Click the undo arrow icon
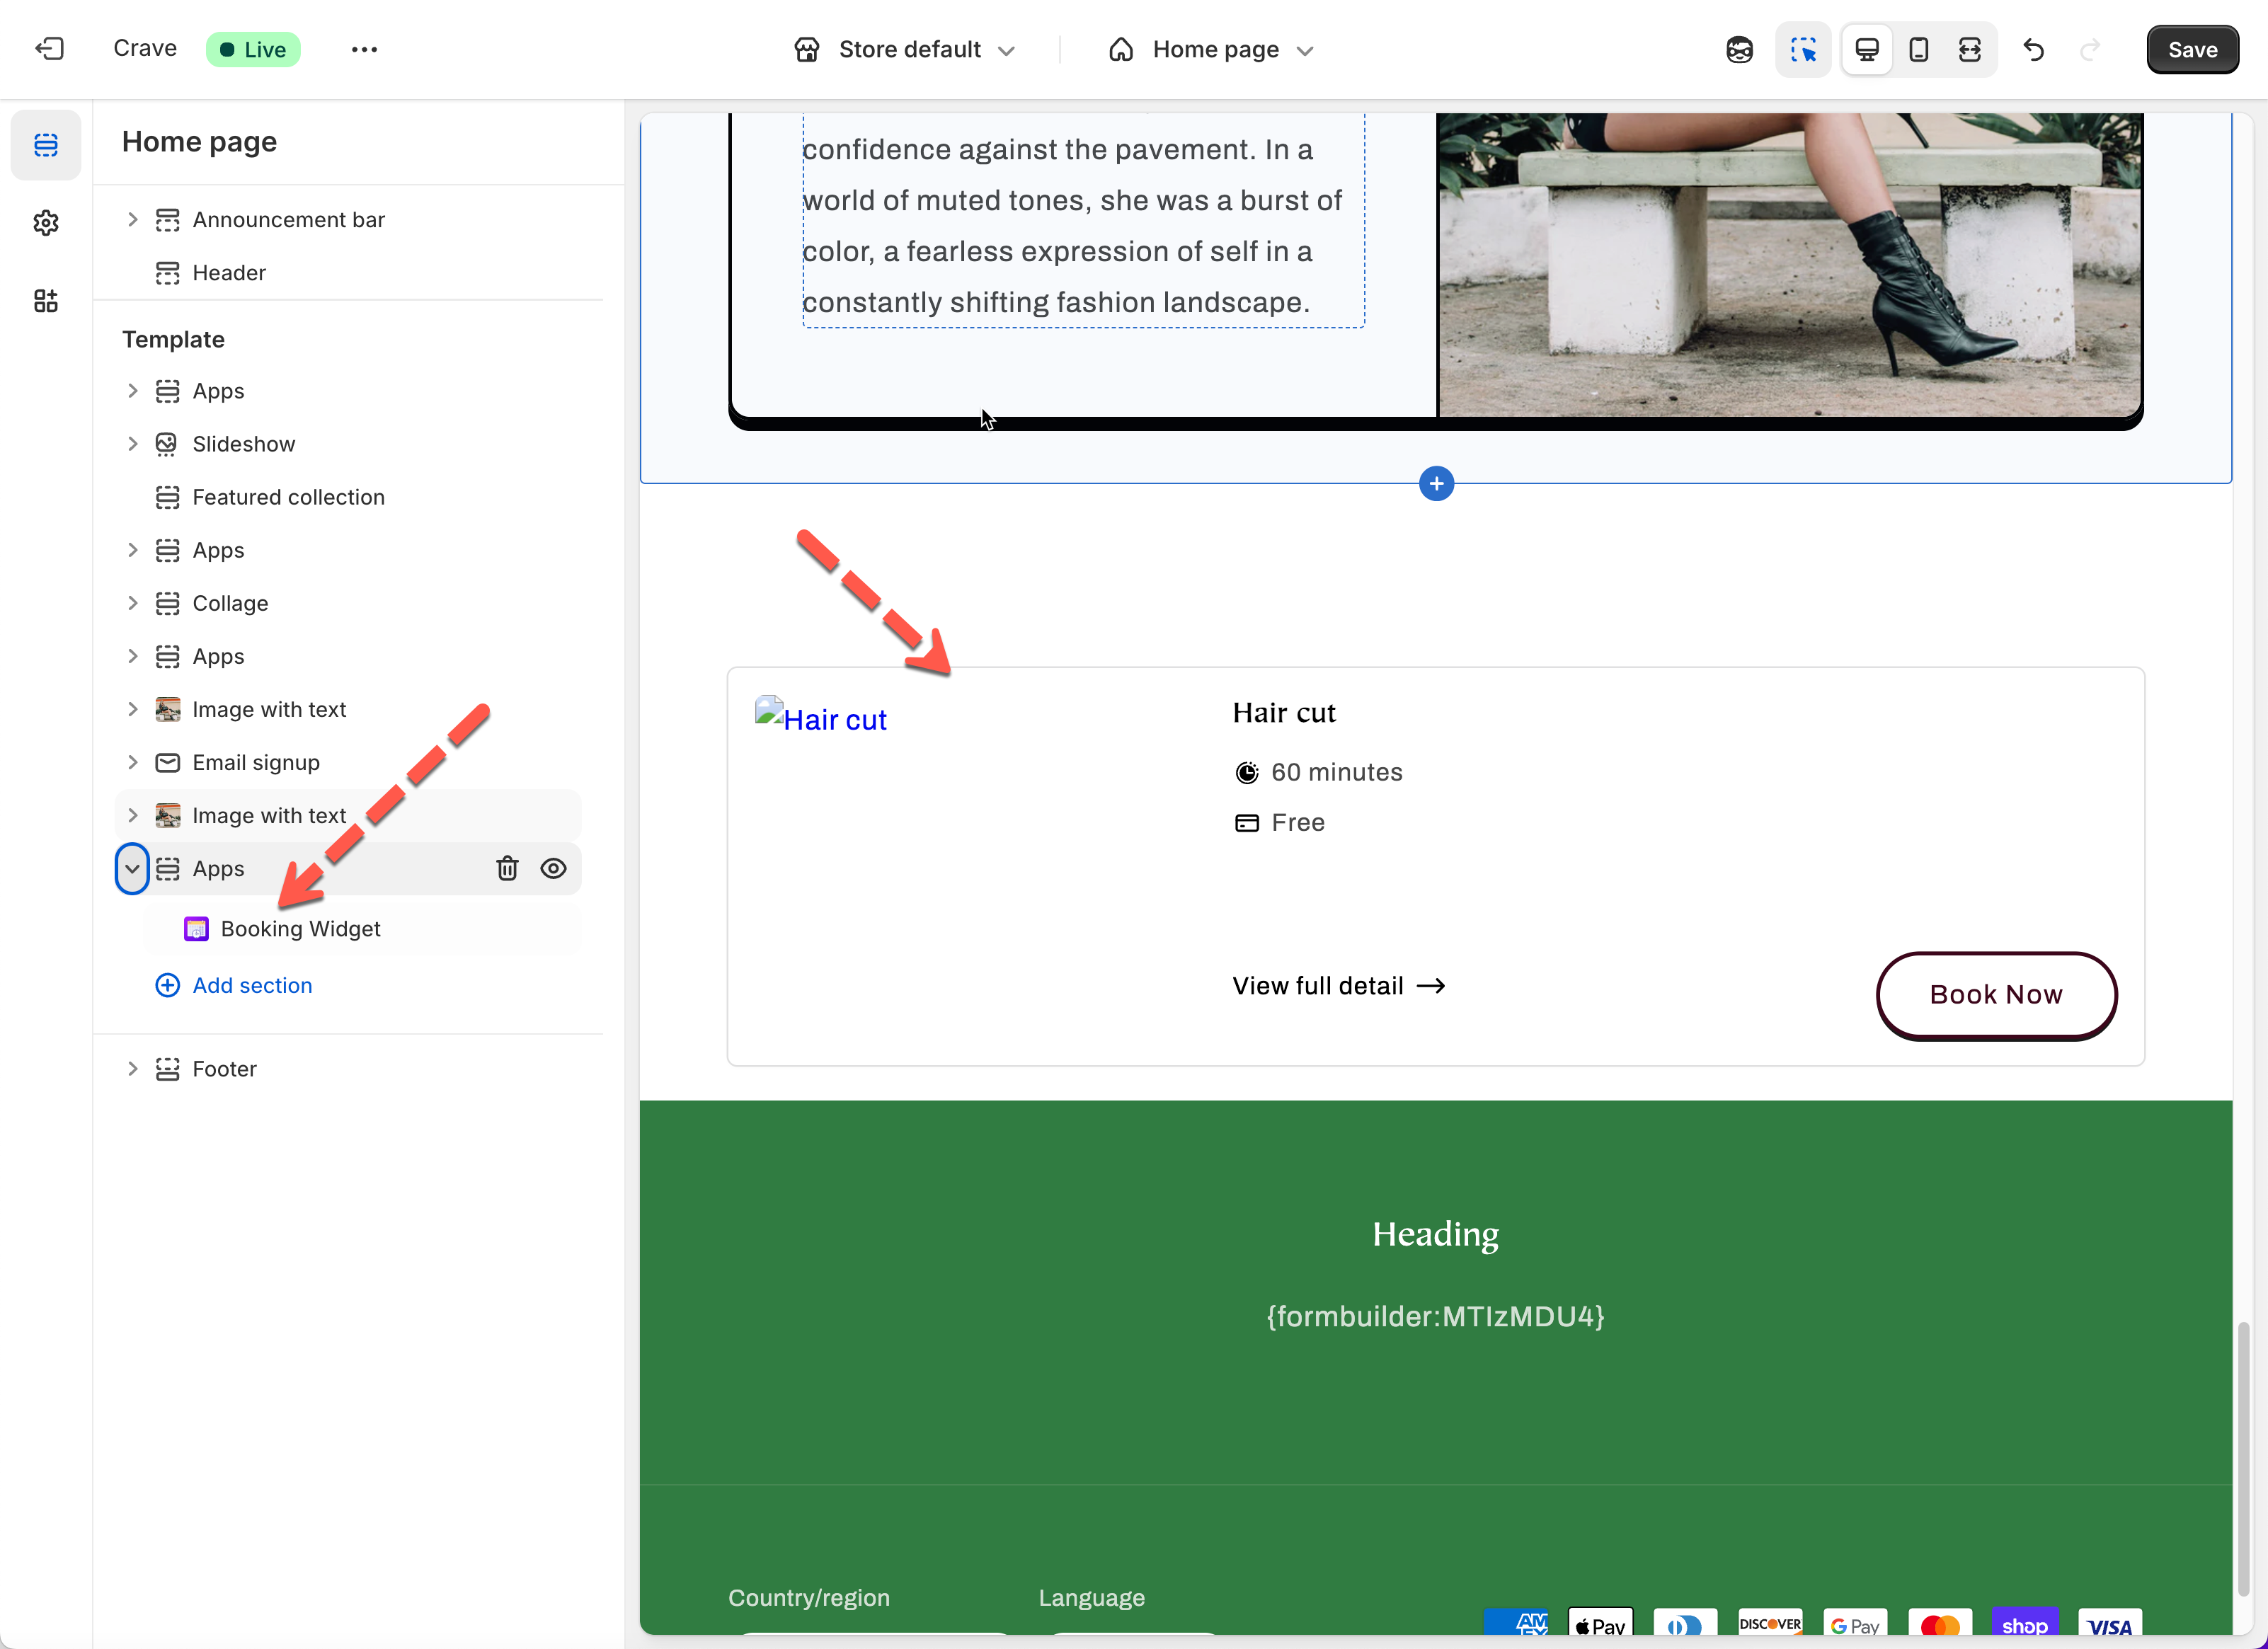Image resolution: width=2268 pixels, height=1649 pixels. tap(2034, 49)
